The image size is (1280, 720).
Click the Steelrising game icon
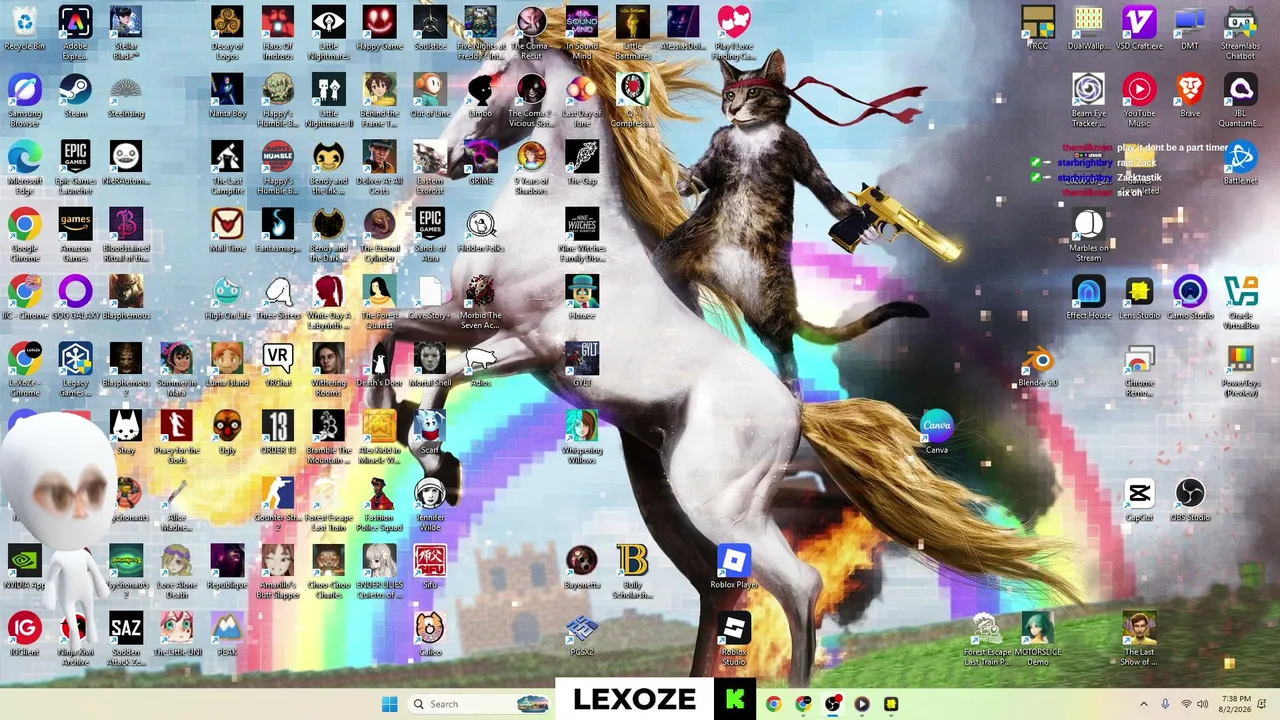point(126,97)
